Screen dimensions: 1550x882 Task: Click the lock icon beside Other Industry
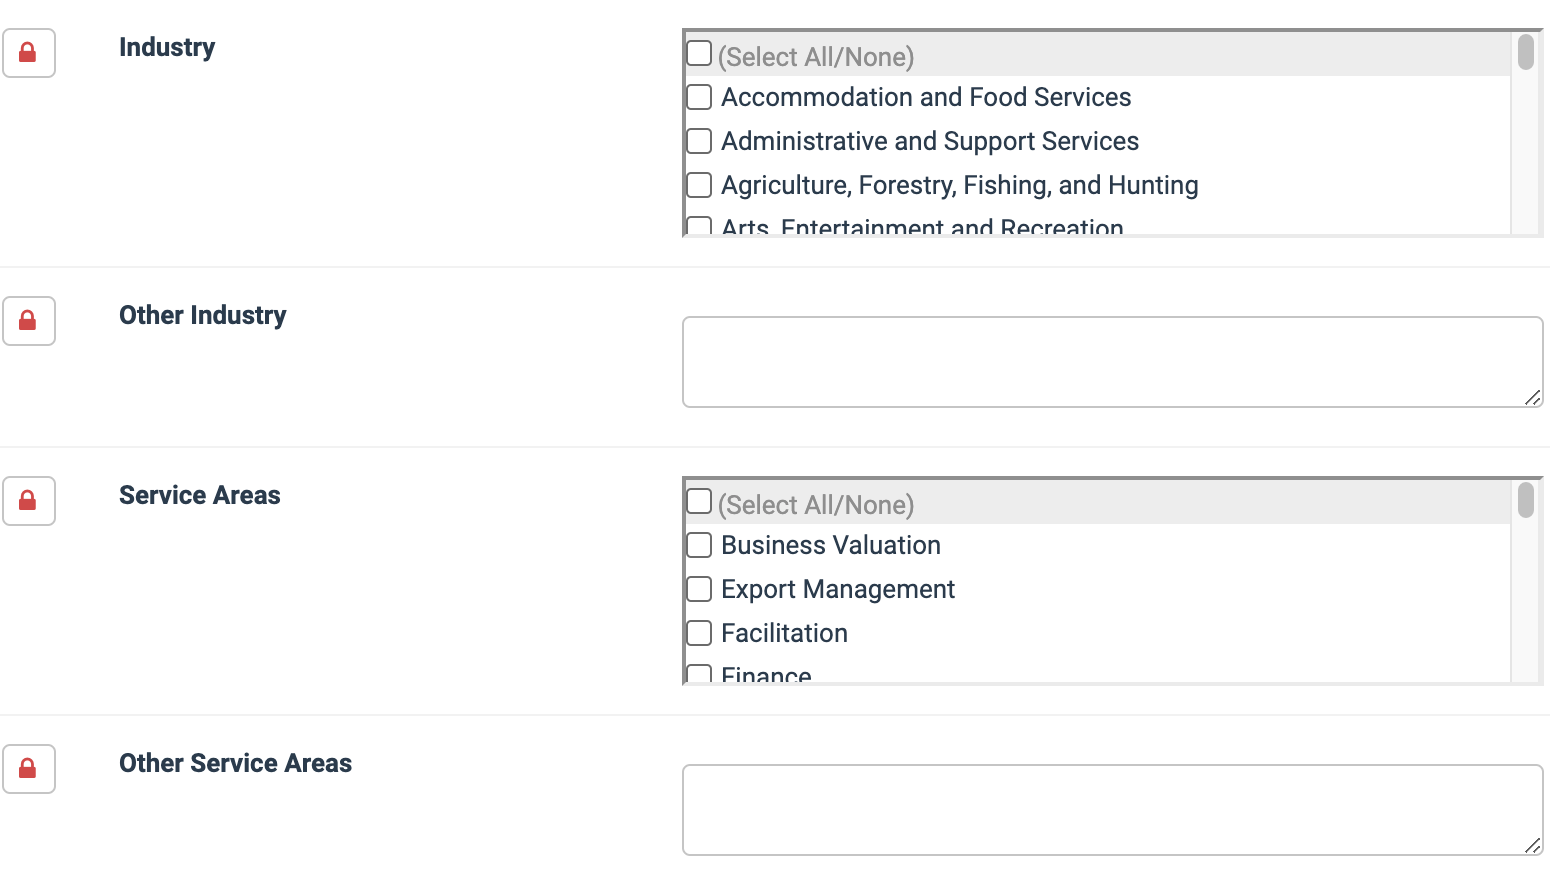28,321
